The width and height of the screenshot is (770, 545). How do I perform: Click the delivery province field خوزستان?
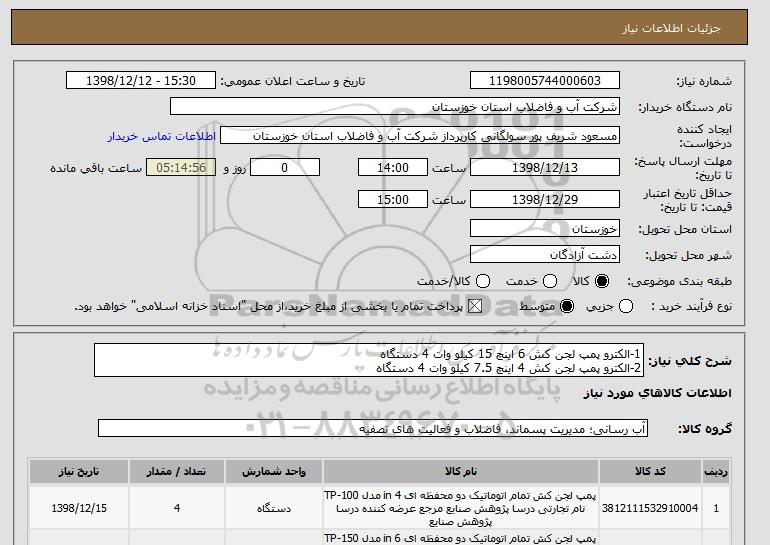[x=545, y=229]
